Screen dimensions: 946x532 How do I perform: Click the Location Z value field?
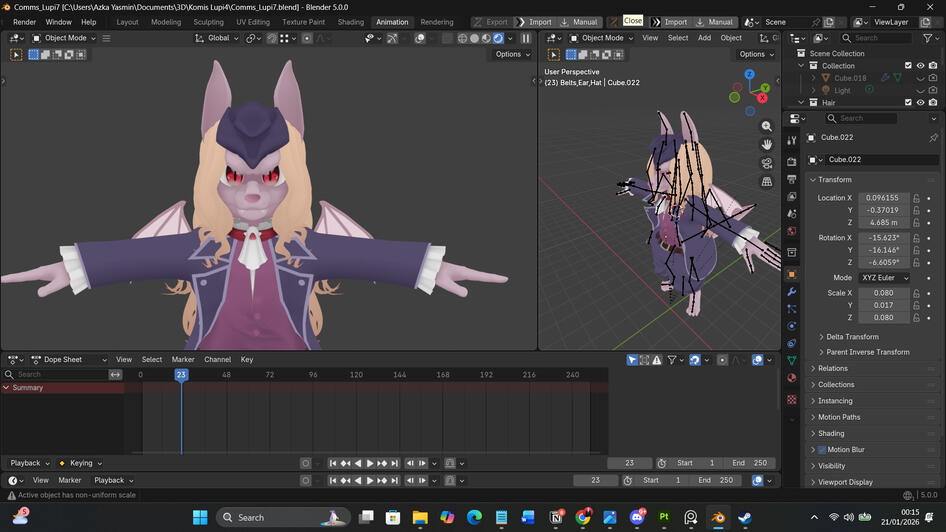coord(883,223)
